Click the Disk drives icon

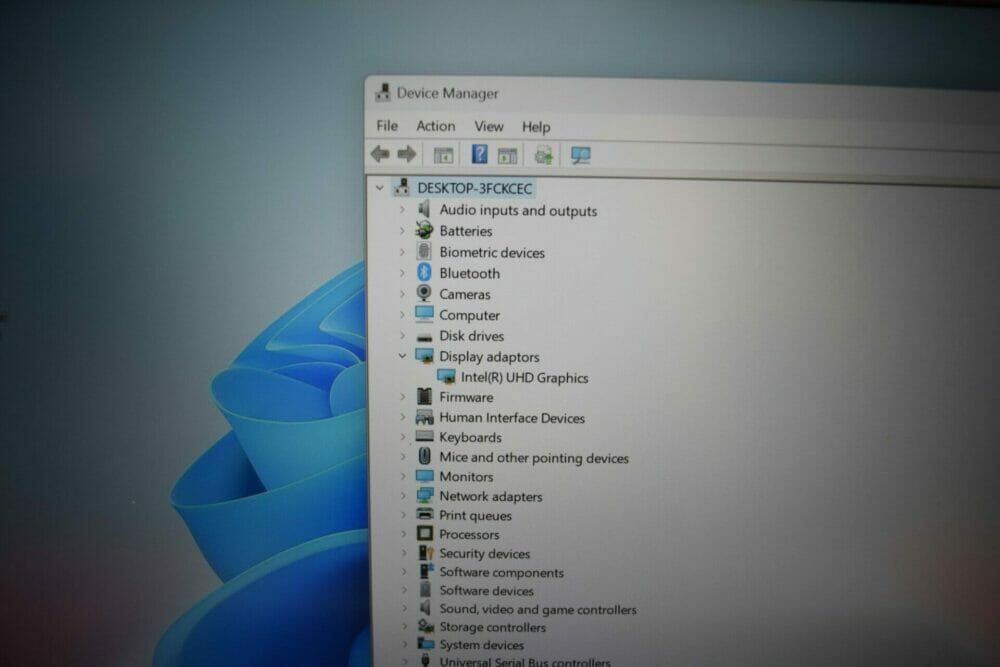tap(424, 336)
